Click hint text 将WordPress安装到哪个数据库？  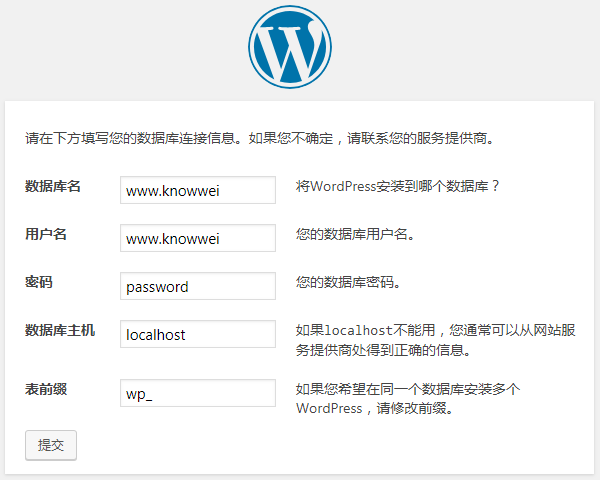(x=398, y=186)
